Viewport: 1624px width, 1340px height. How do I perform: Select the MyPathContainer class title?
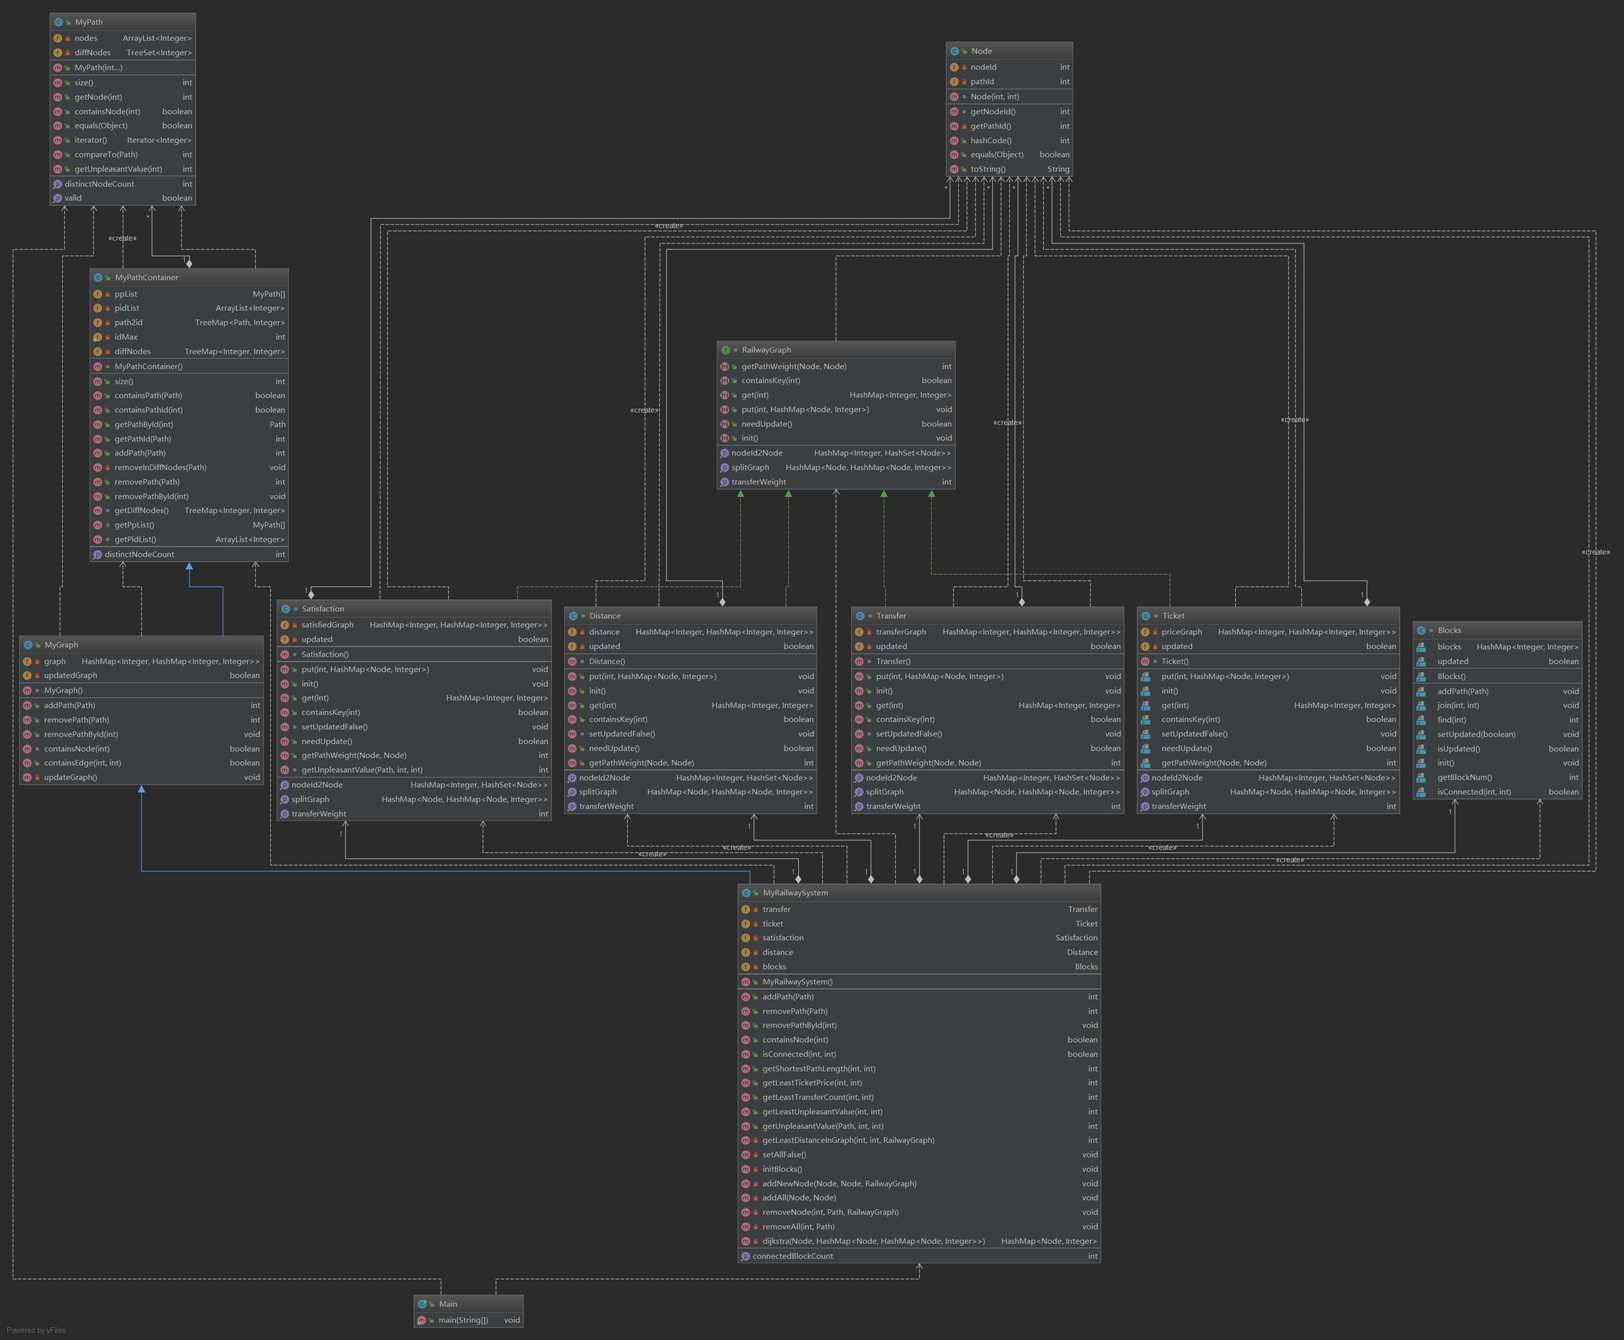click(x=146, y=278)
